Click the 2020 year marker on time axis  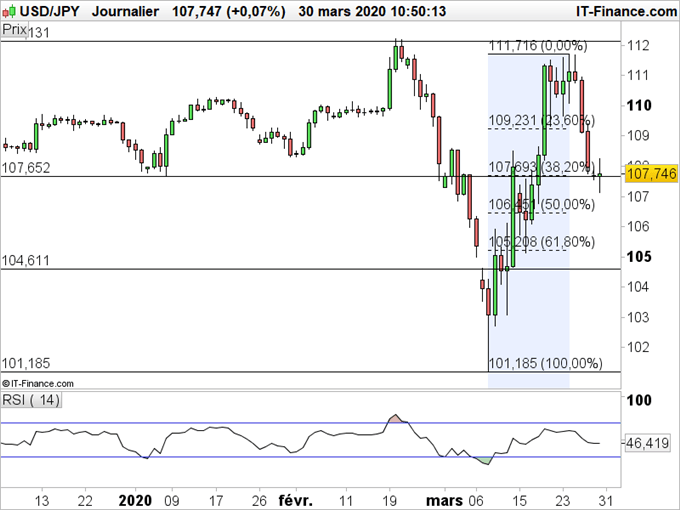point(135,500)
